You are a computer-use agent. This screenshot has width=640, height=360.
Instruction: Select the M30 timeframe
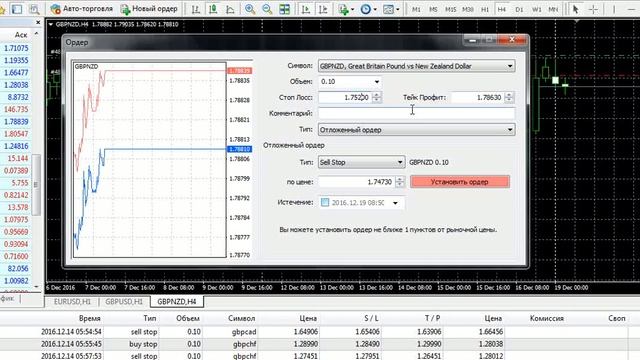pos(468,9)
